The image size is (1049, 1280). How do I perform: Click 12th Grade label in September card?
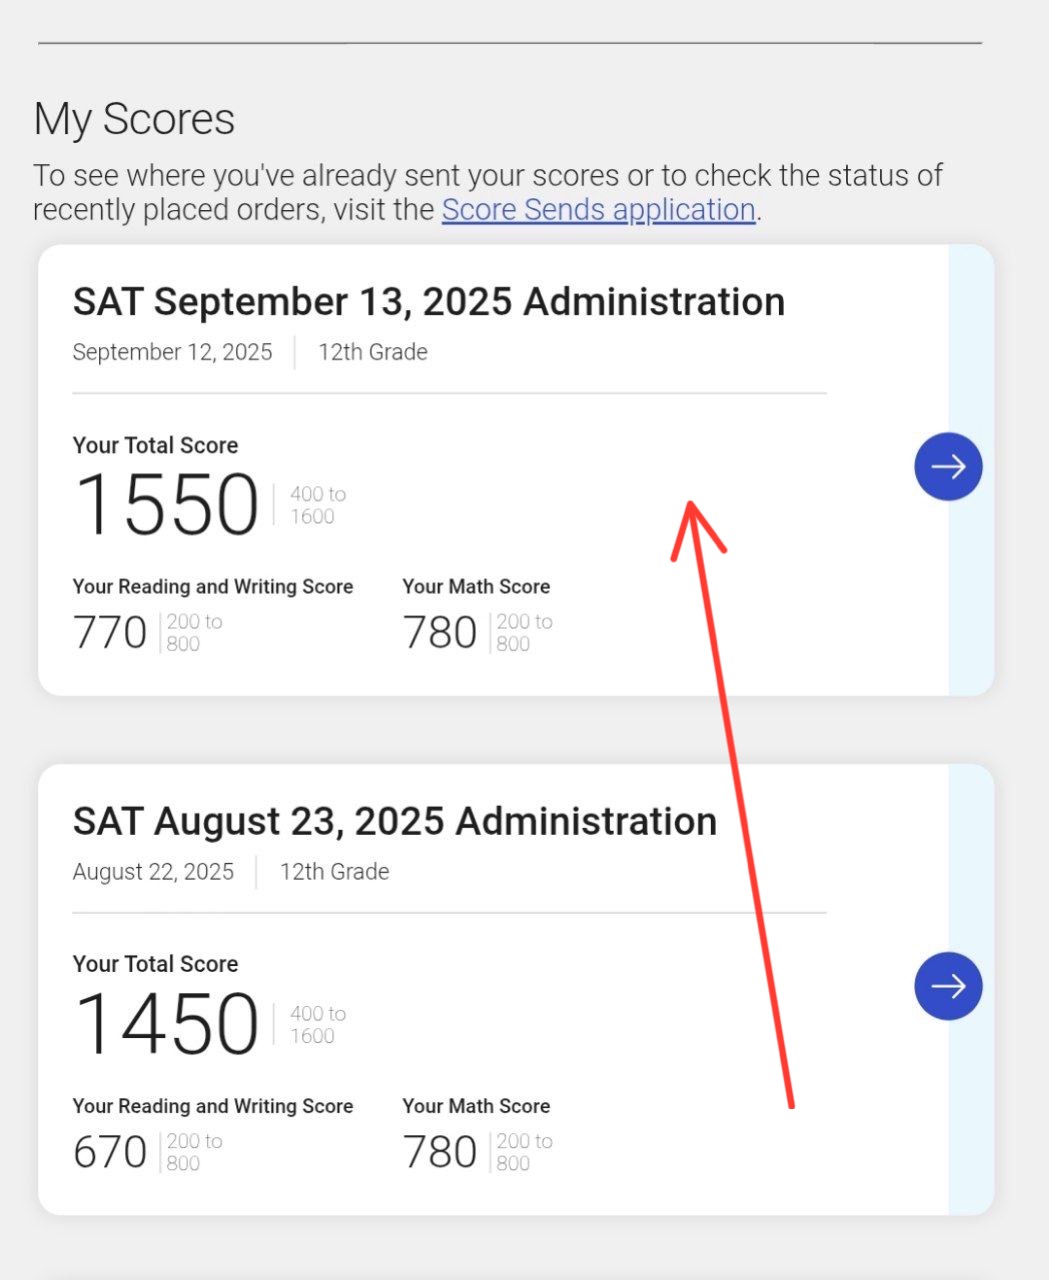pyautogui.click(x=373, y=352)
